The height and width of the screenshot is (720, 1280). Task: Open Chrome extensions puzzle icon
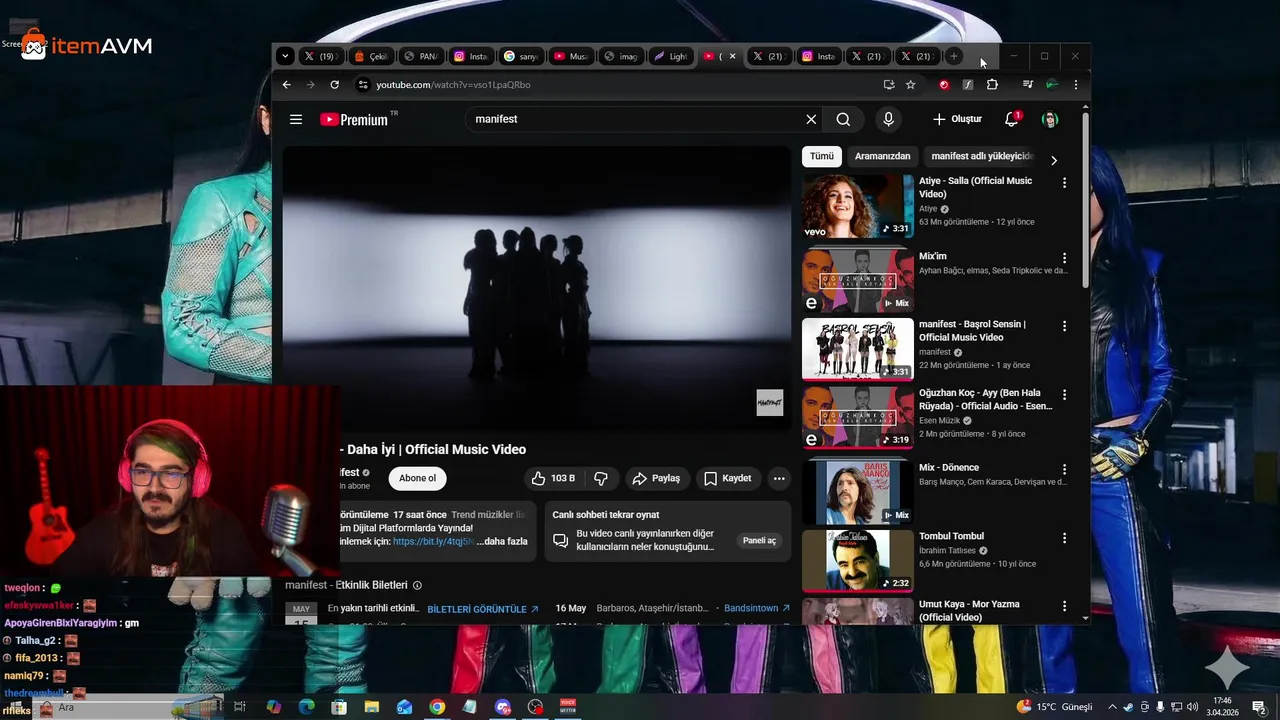point(992,85)
